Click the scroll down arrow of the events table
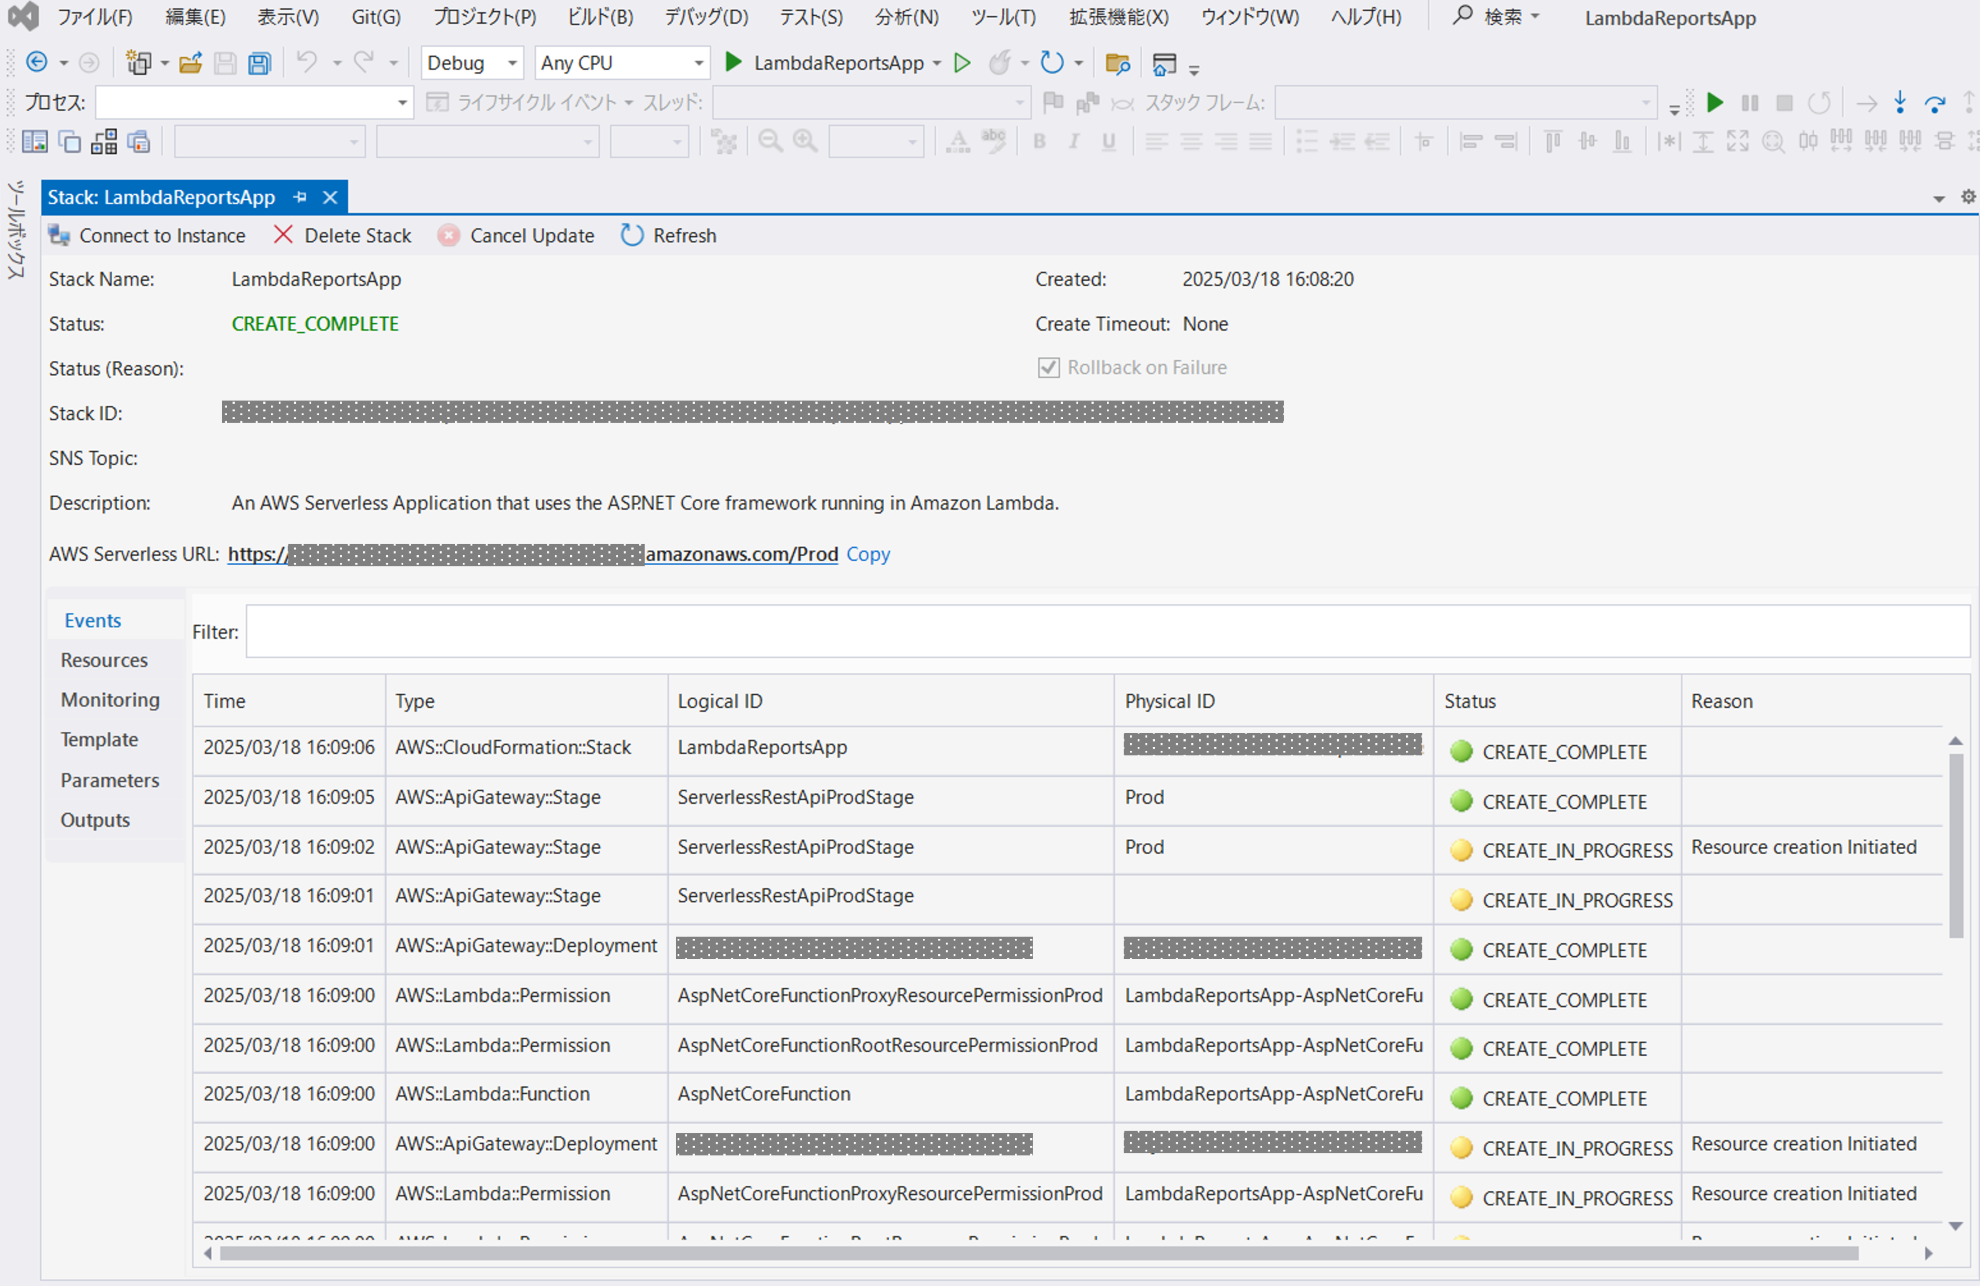 (x=1956, y=1226)
